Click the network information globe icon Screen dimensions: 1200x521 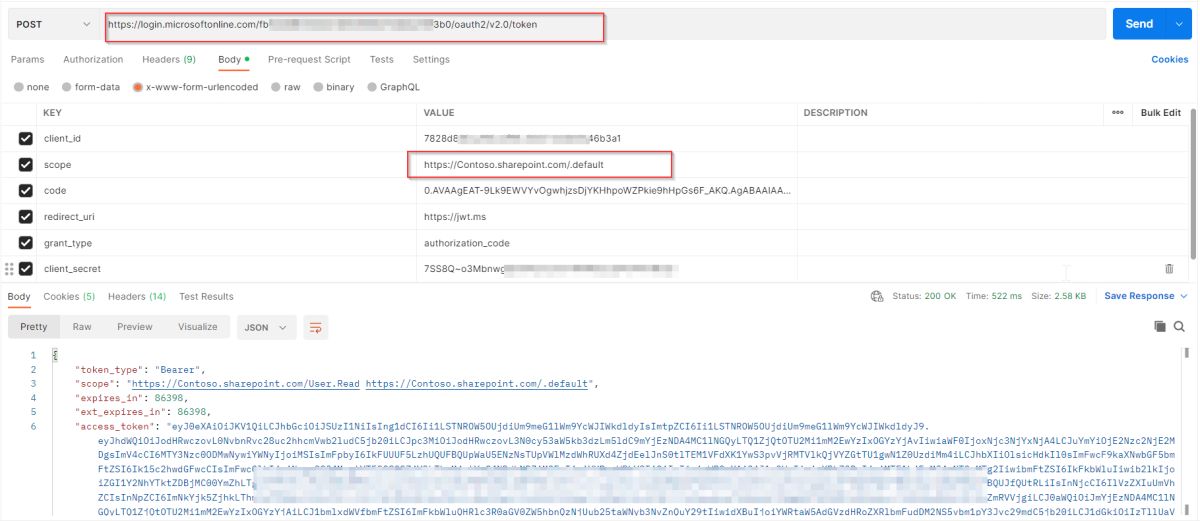(877, 296)
